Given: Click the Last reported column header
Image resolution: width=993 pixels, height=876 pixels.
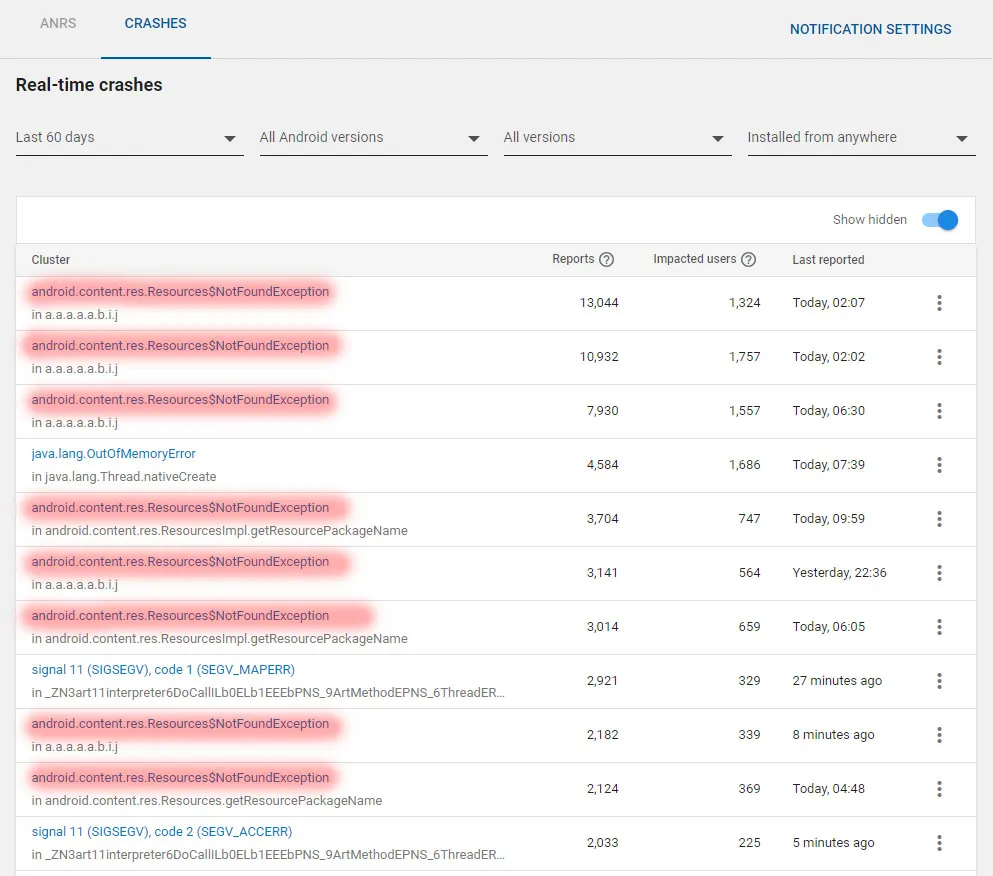Looking at the screenshot, I should (828, 260).
